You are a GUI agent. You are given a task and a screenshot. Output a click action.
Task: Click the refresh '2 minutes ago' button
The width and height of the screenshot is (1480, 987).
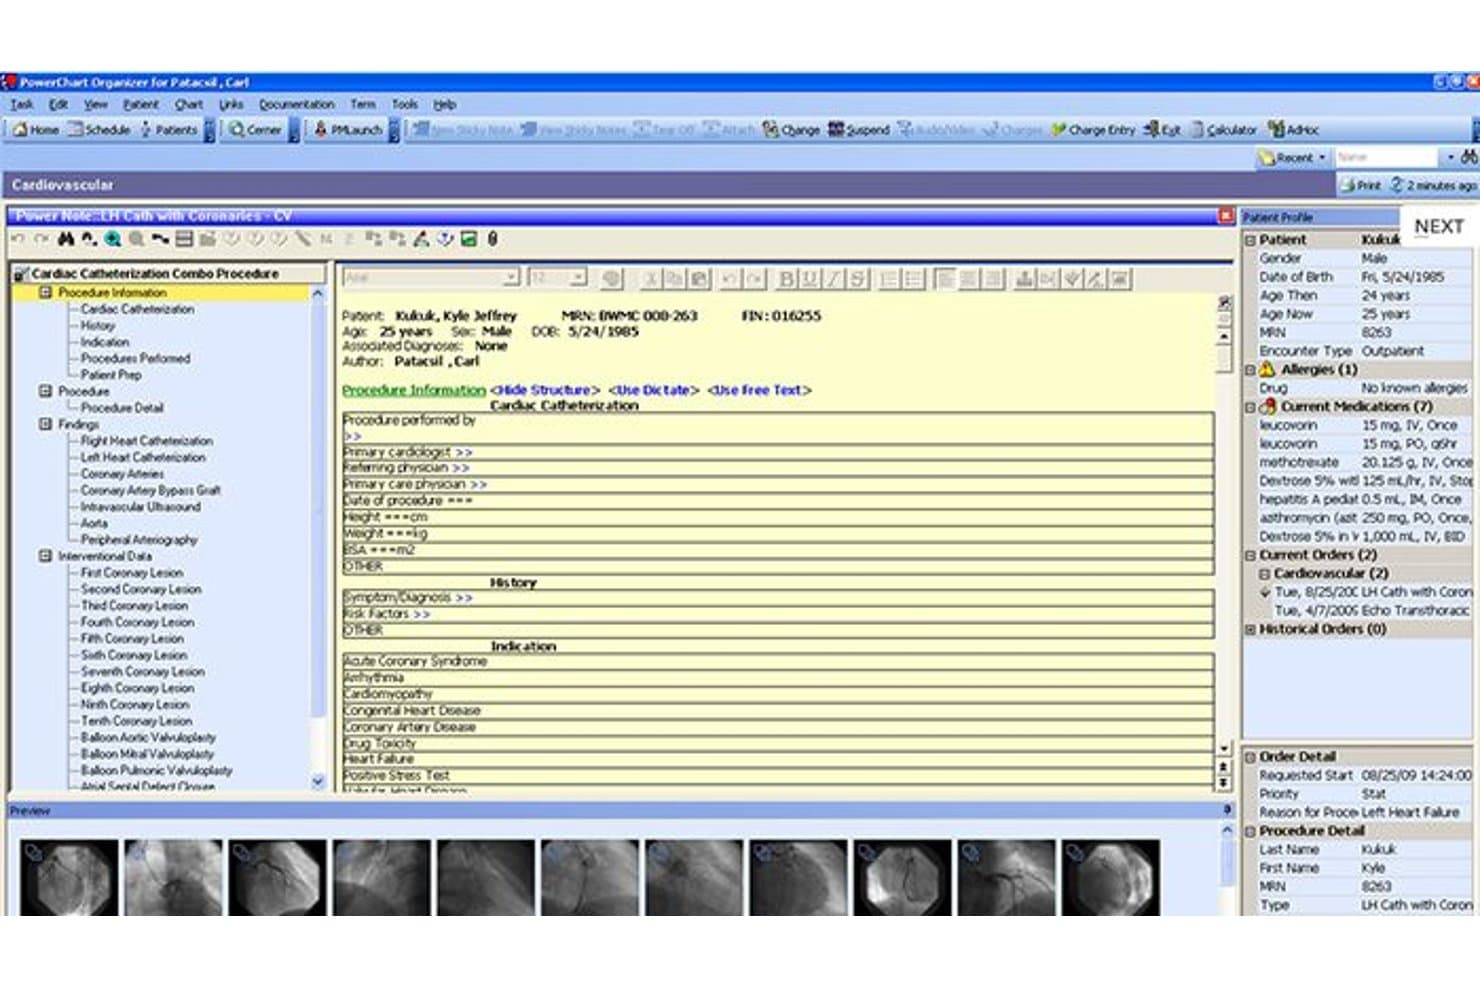(1433, 185)
